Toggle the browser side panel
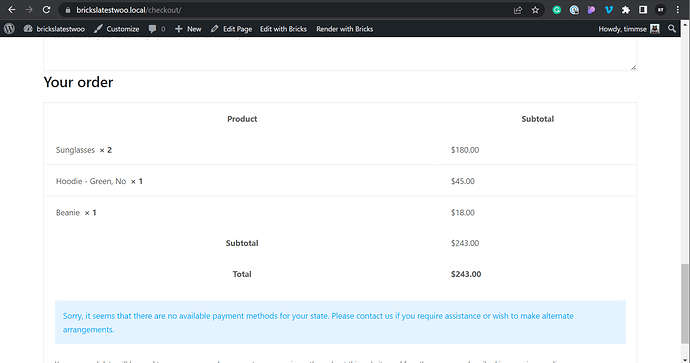This screenshot has width=690, height=363. (643, 10)
